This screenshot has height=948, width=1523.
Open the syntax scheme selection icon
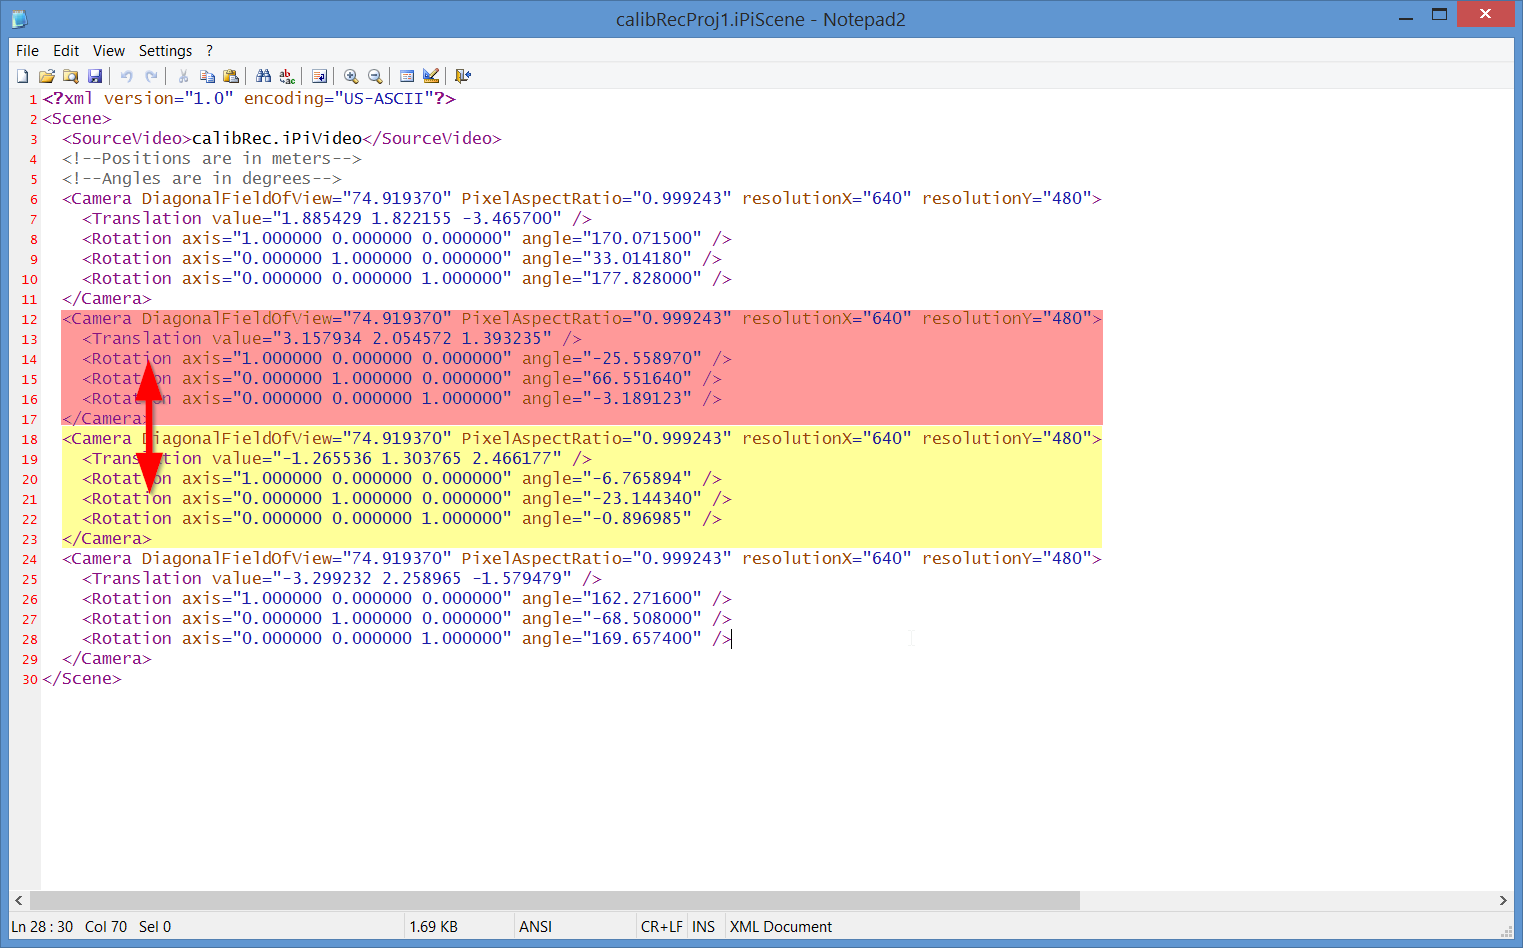407,76
